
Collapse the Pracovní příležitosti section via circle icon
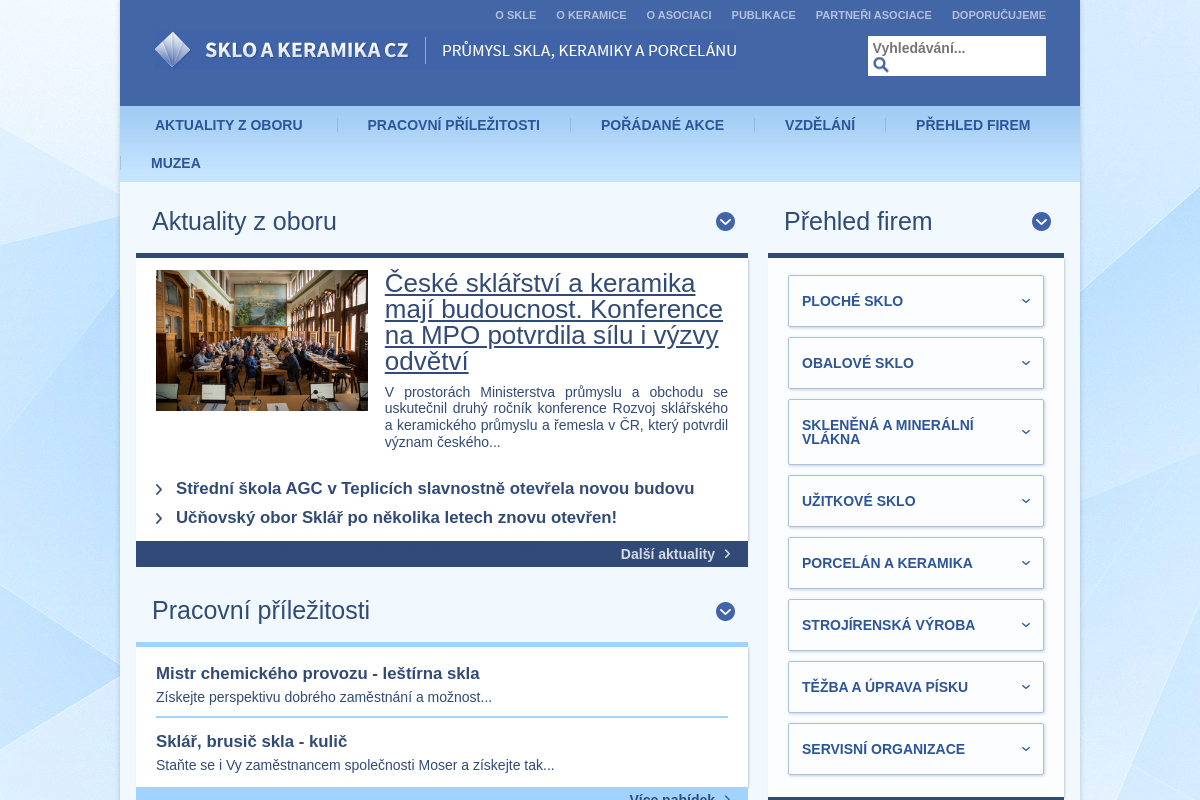725,611
